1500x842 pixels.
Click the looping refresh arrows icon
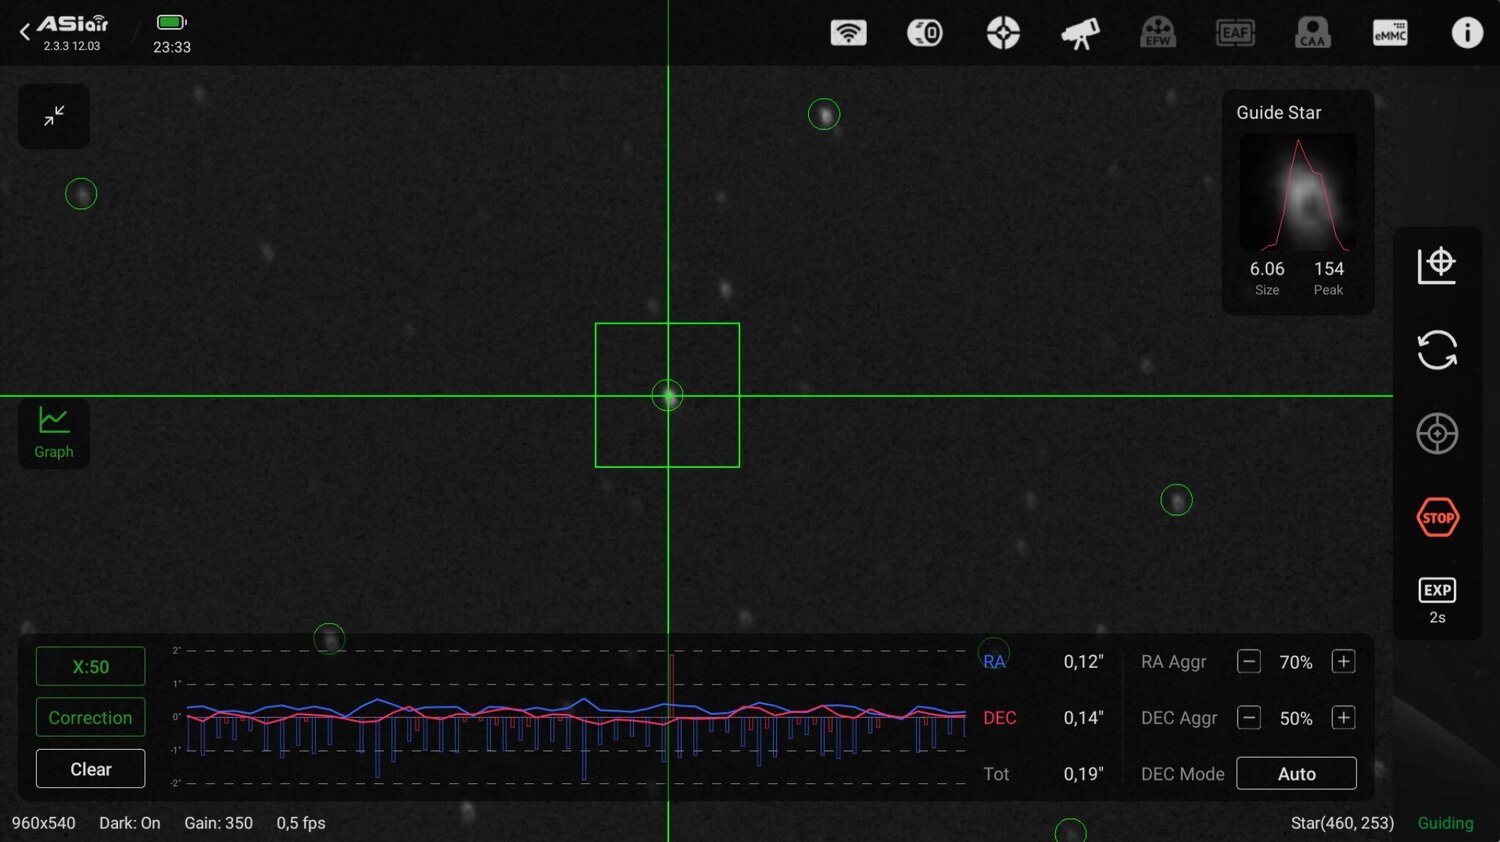[x=1437, y=350]
